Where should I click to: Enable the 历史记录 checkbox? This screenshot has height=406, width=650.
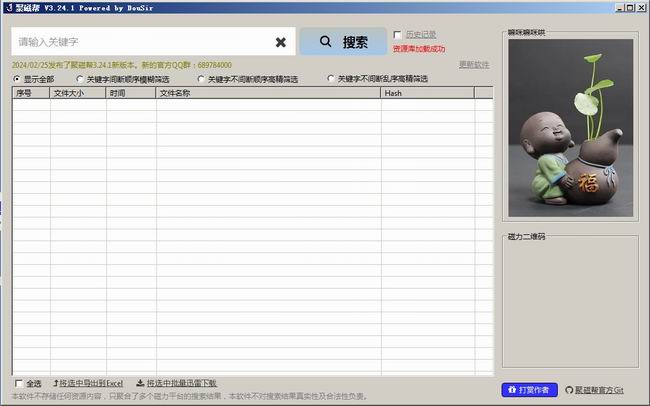pos(397,35)
